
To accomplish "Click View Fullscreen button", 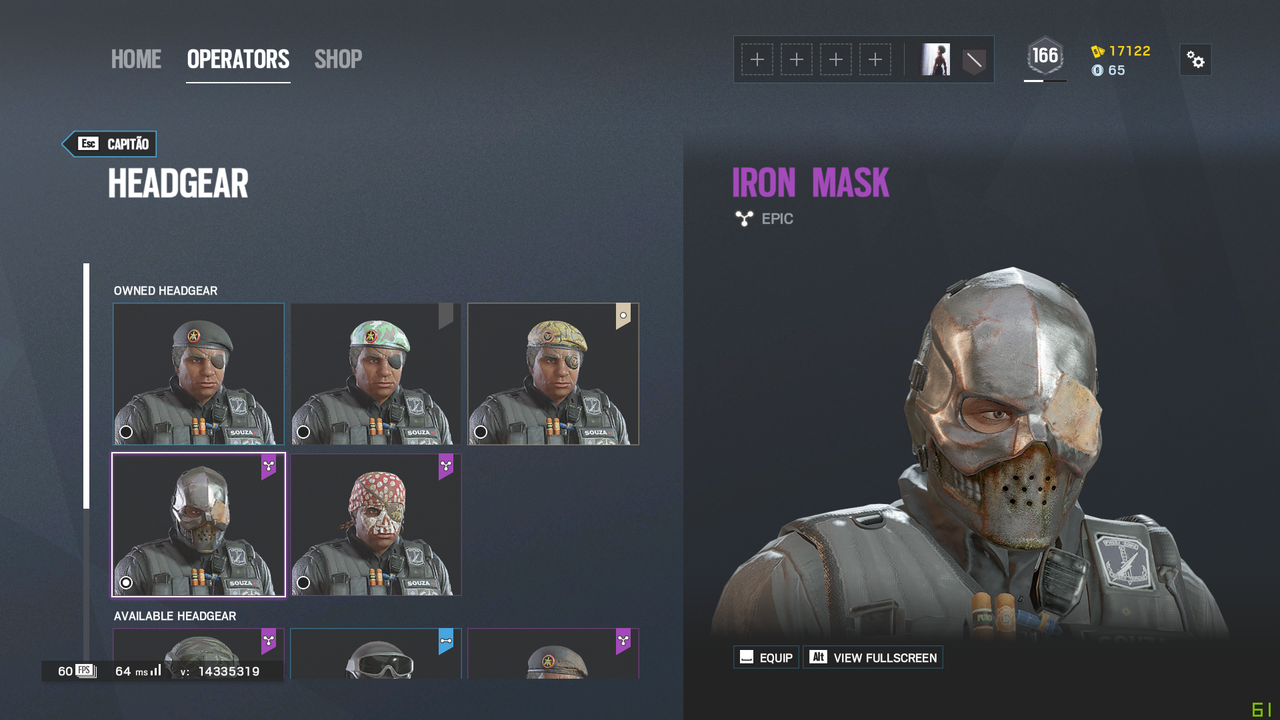I will 873,657.
